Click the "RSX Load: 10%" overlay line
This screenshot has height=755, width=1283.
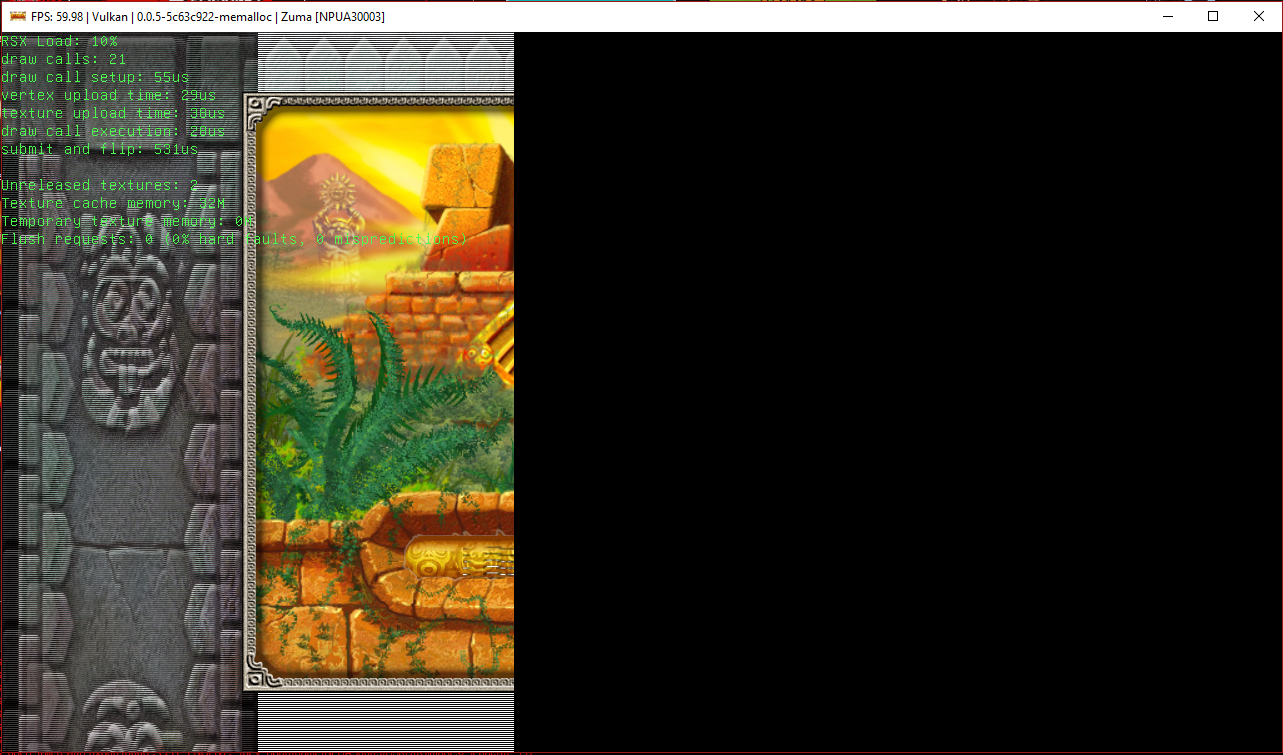(x=59, y=41)
